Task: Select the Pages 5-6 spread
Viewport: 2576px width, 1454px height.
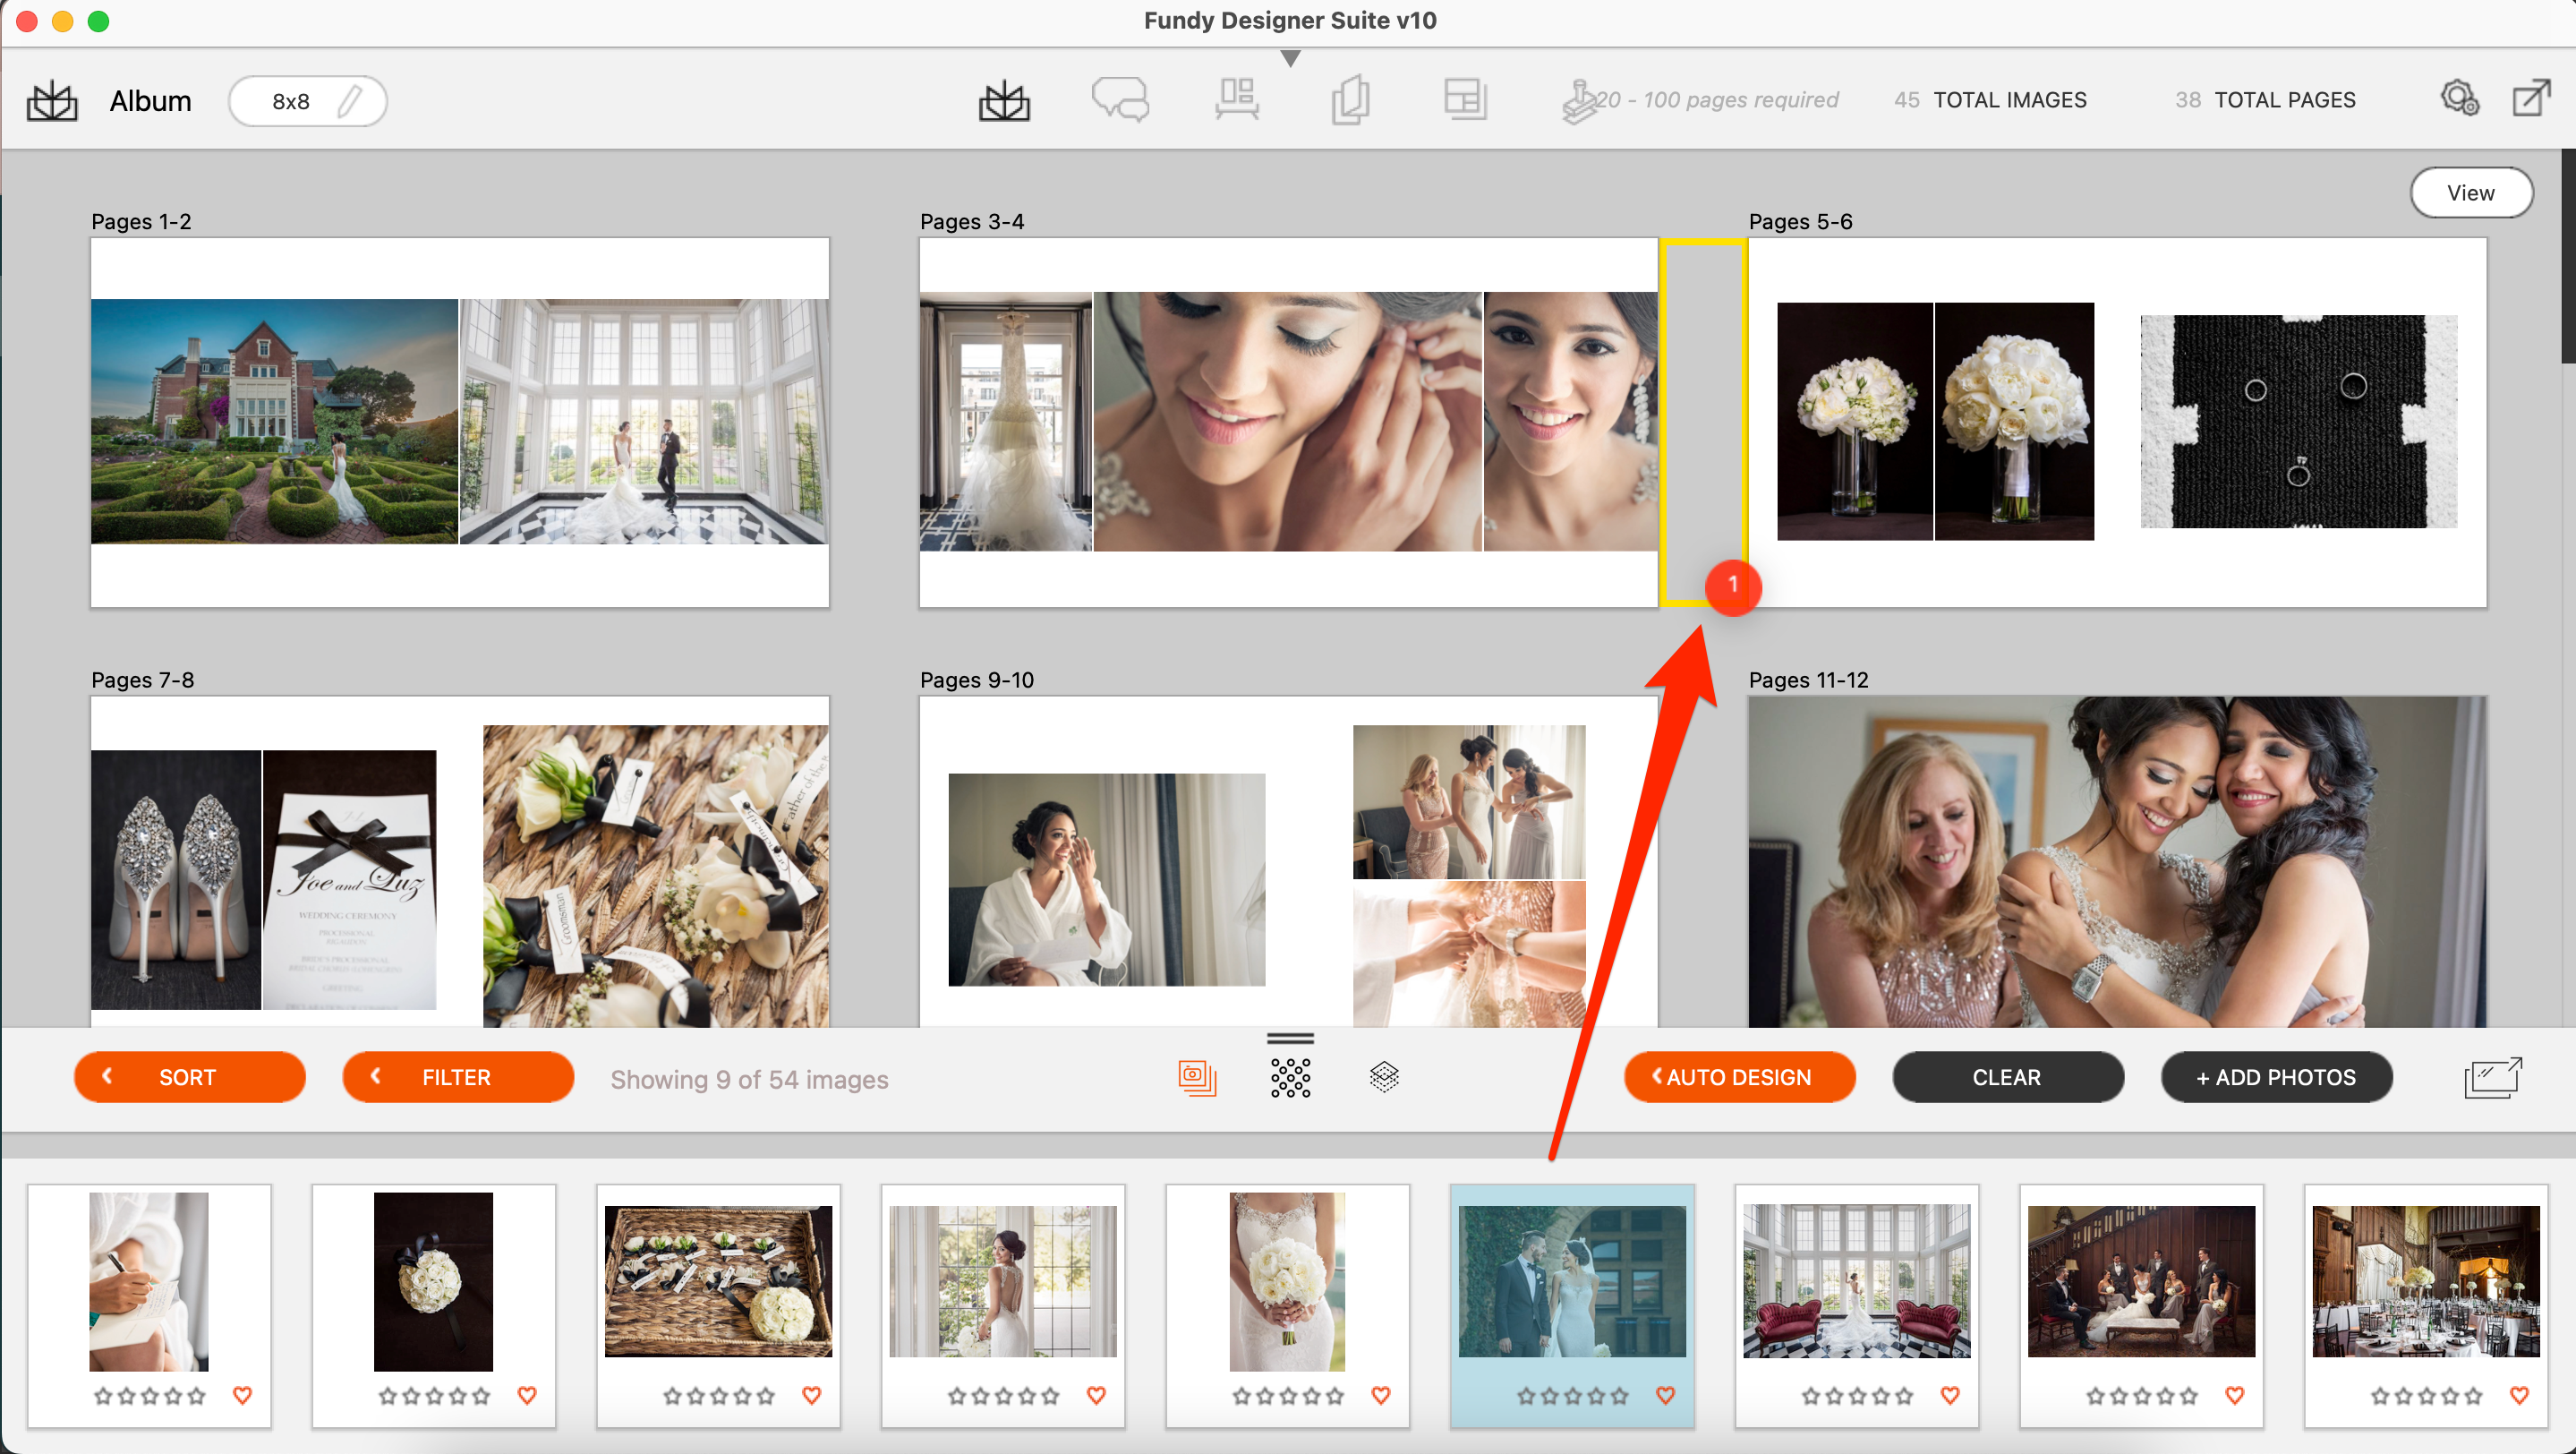Action: 2117,421
